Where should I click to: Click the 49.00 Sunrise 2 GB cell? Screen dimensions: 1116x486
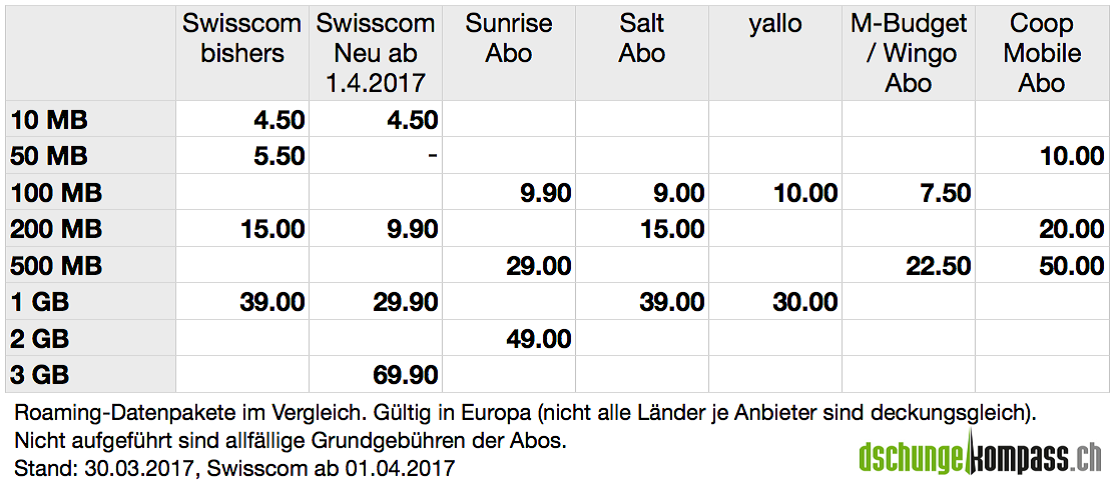[x=538, y=339]
